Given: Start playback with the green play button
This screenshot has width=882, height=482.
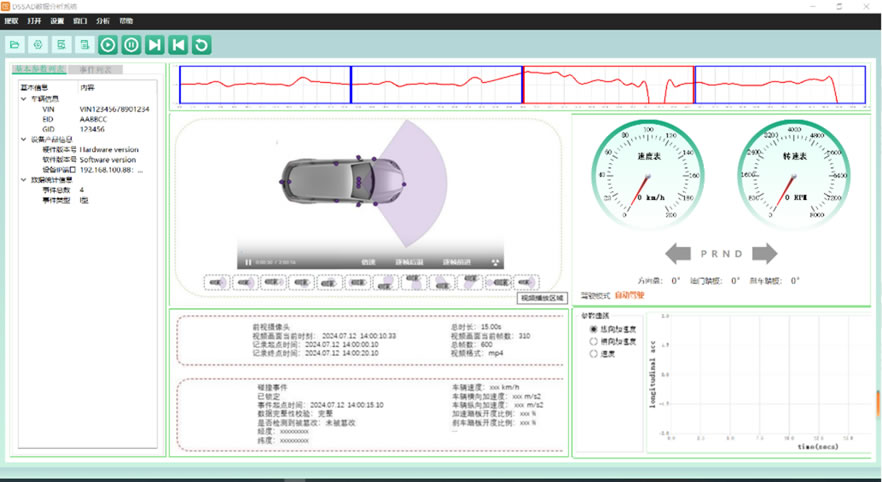Looking at the screenshot, I should pos(108,44).
